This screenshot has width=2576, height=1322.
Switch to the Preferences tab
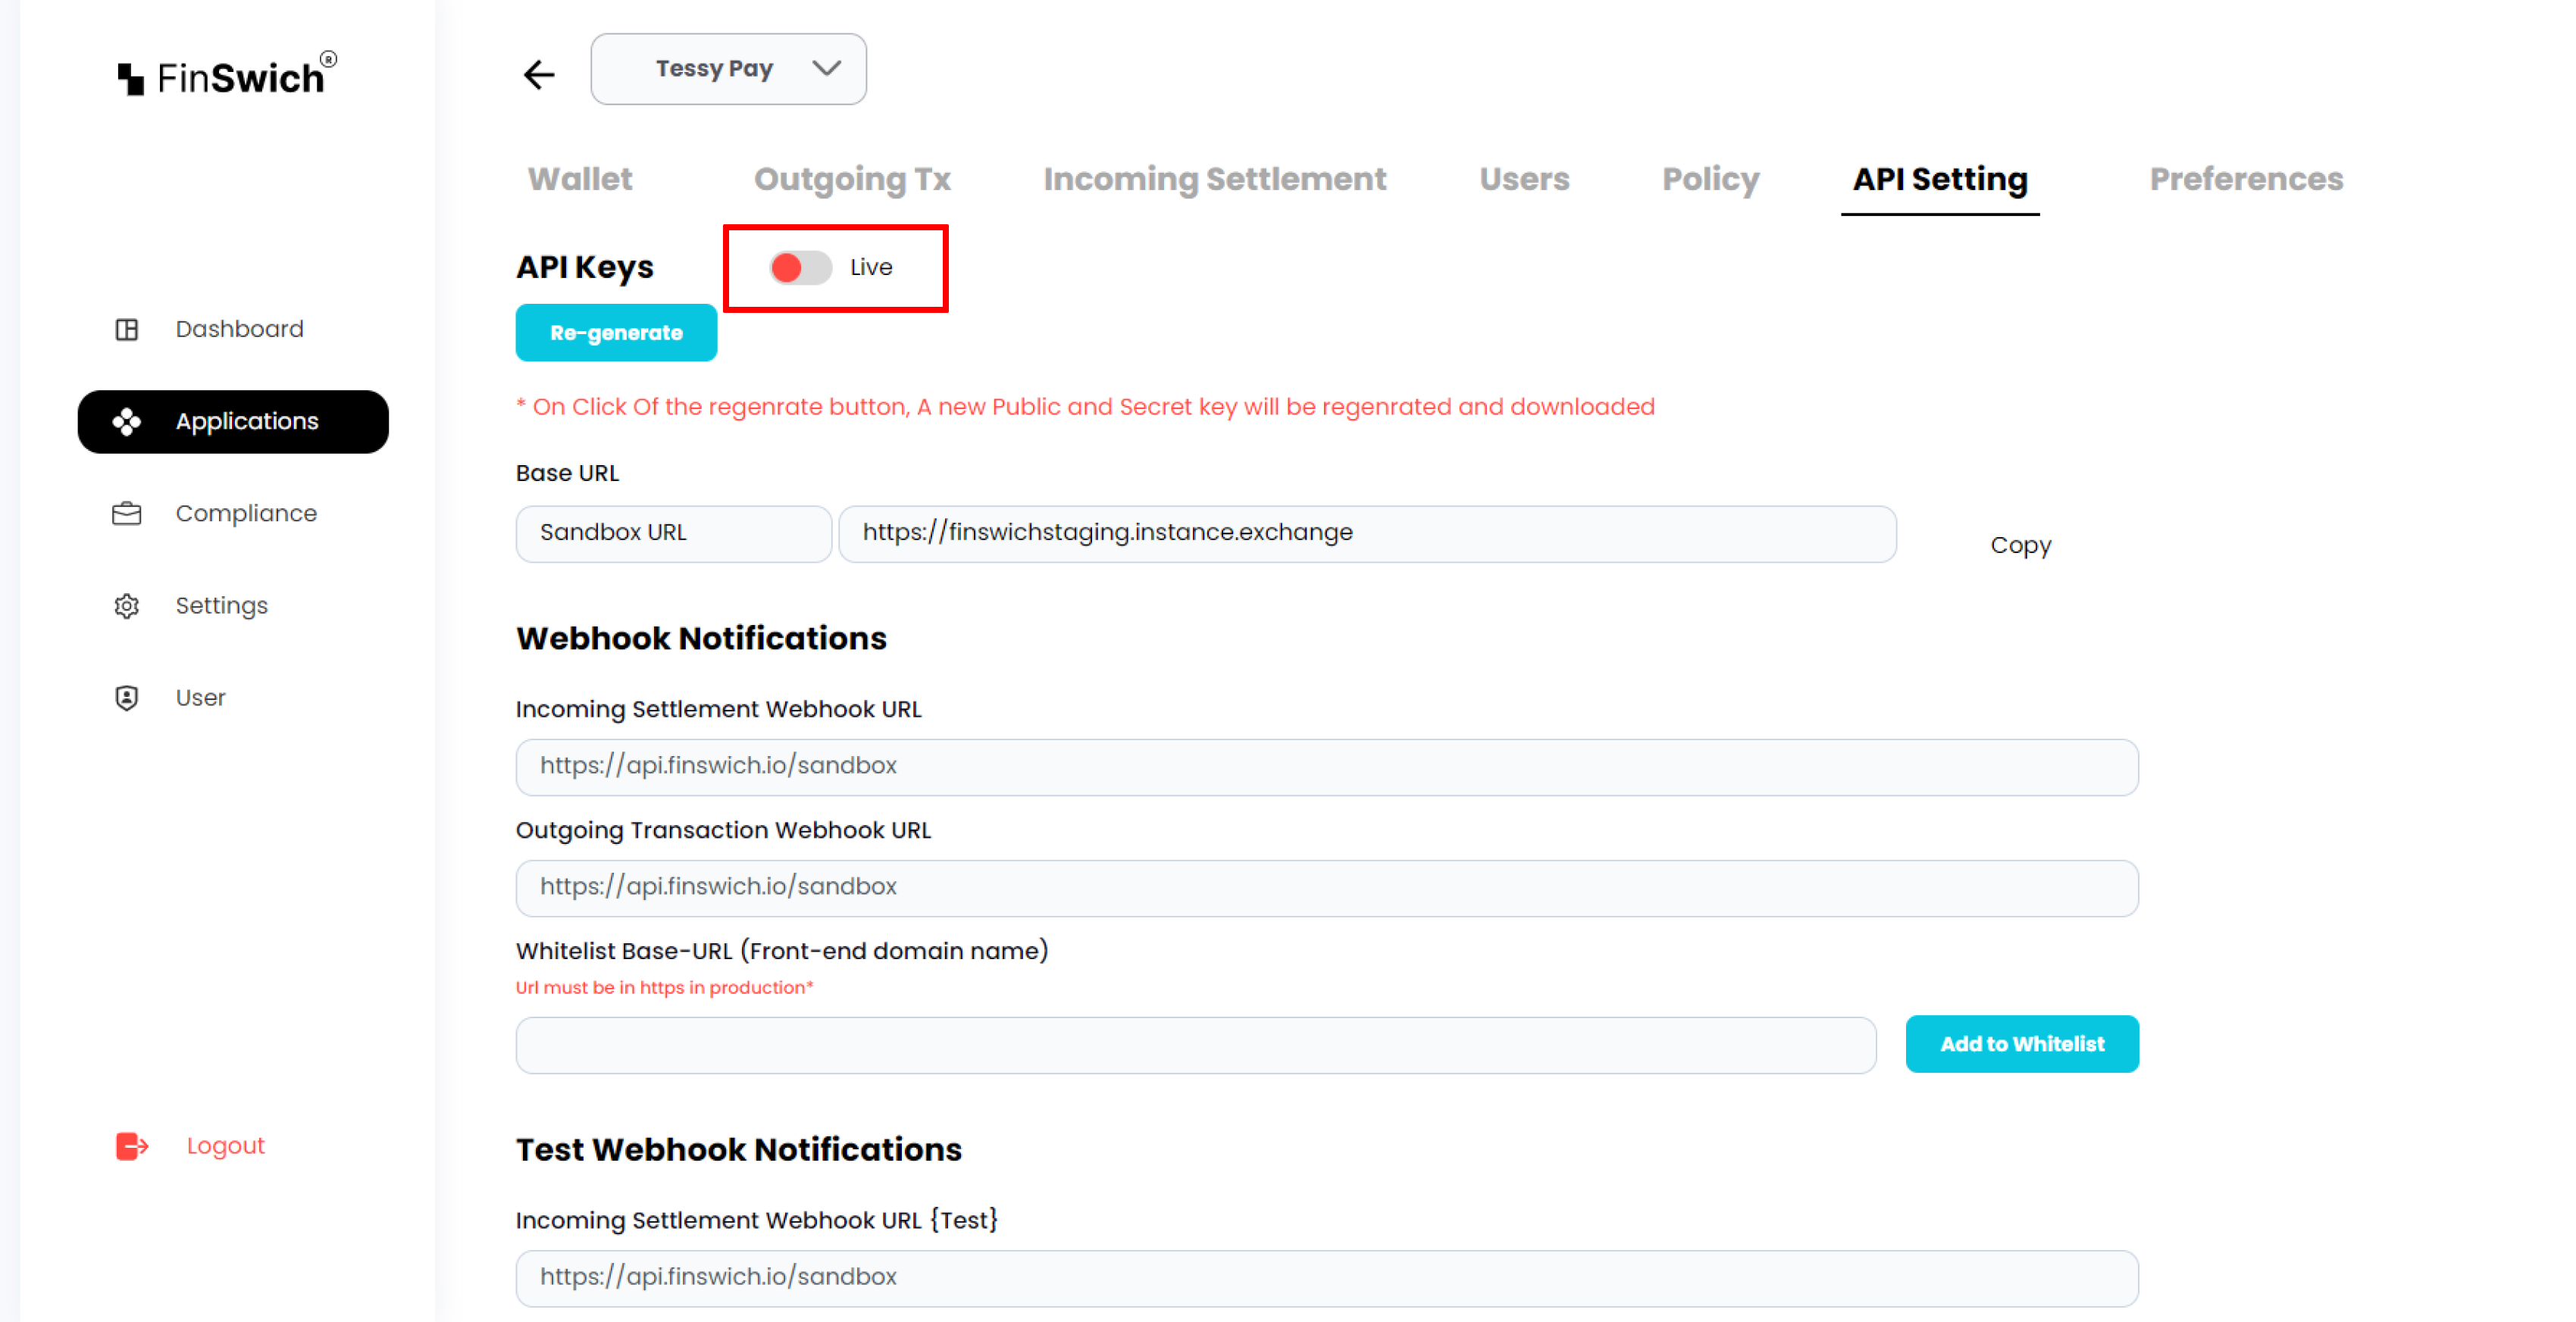pyautogui.click(x=2246, y=179)
